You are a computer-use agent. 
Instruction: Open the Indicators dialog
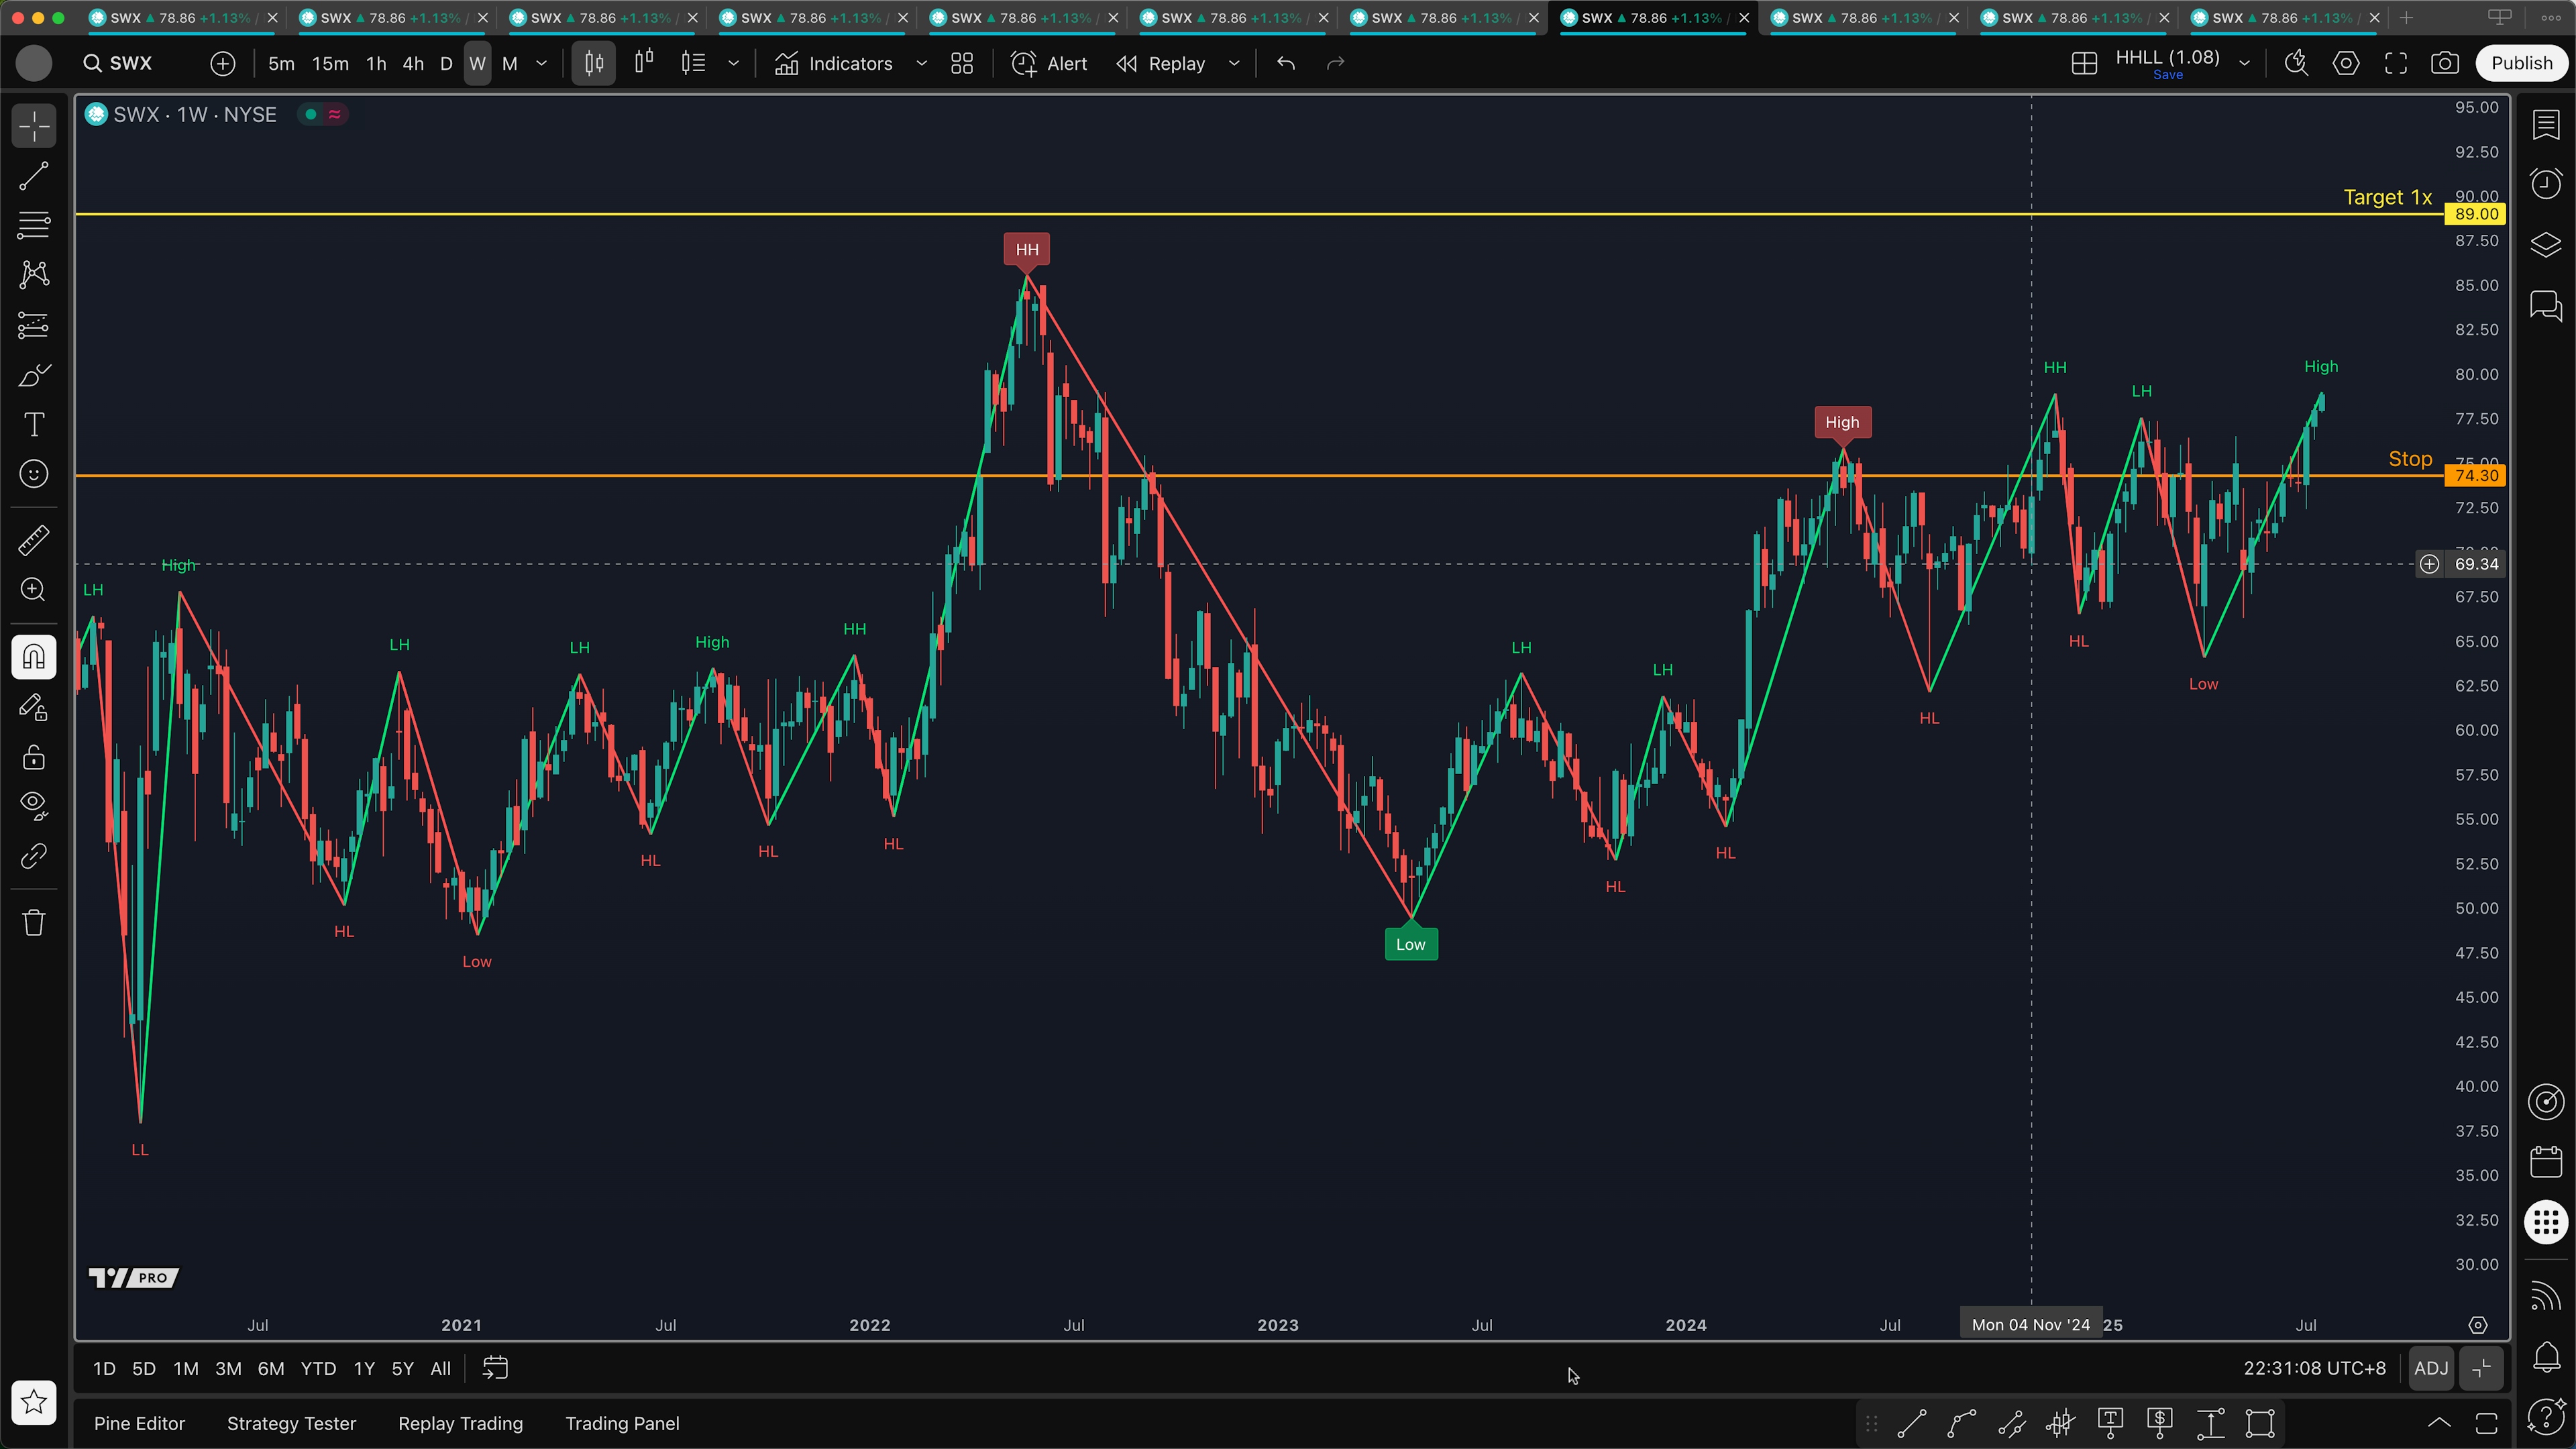point(834,64)
